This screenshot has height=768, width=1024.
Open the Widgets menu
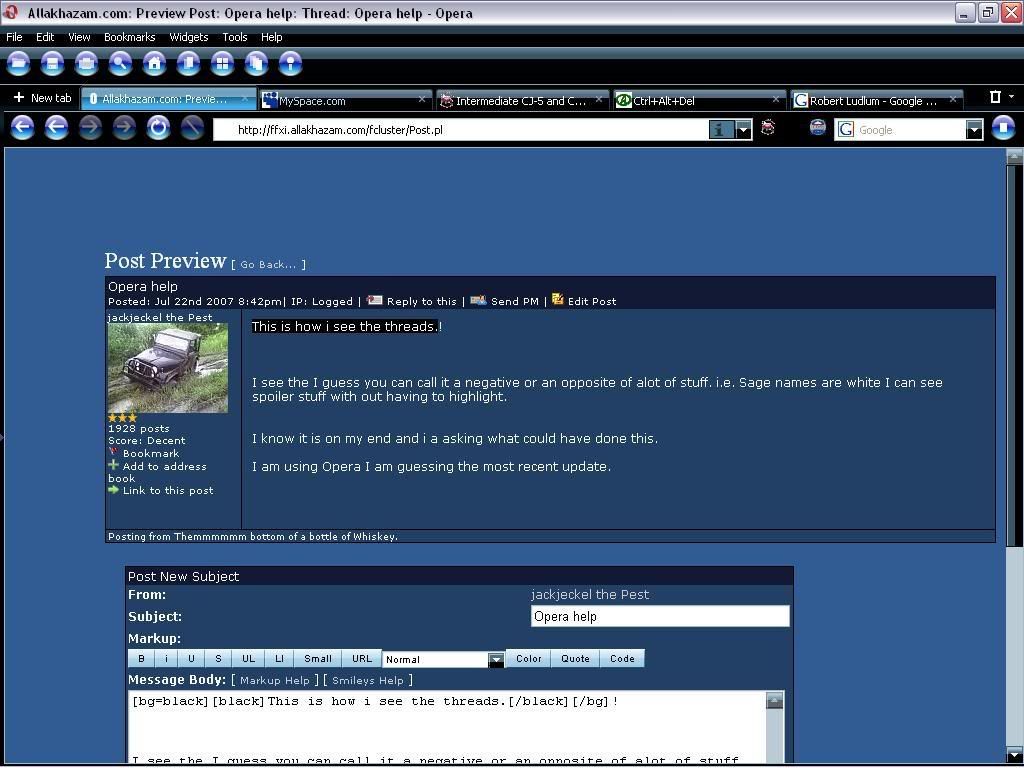tap(188, 37)
